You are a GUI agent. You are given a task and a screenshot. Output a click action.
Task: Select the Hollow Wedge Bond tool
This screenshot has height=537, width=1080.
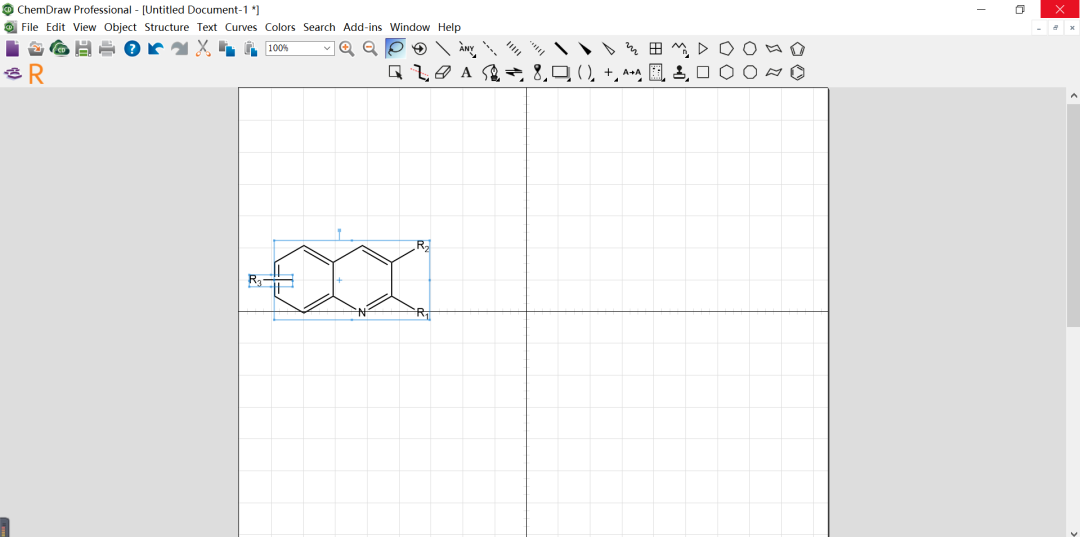608,49
